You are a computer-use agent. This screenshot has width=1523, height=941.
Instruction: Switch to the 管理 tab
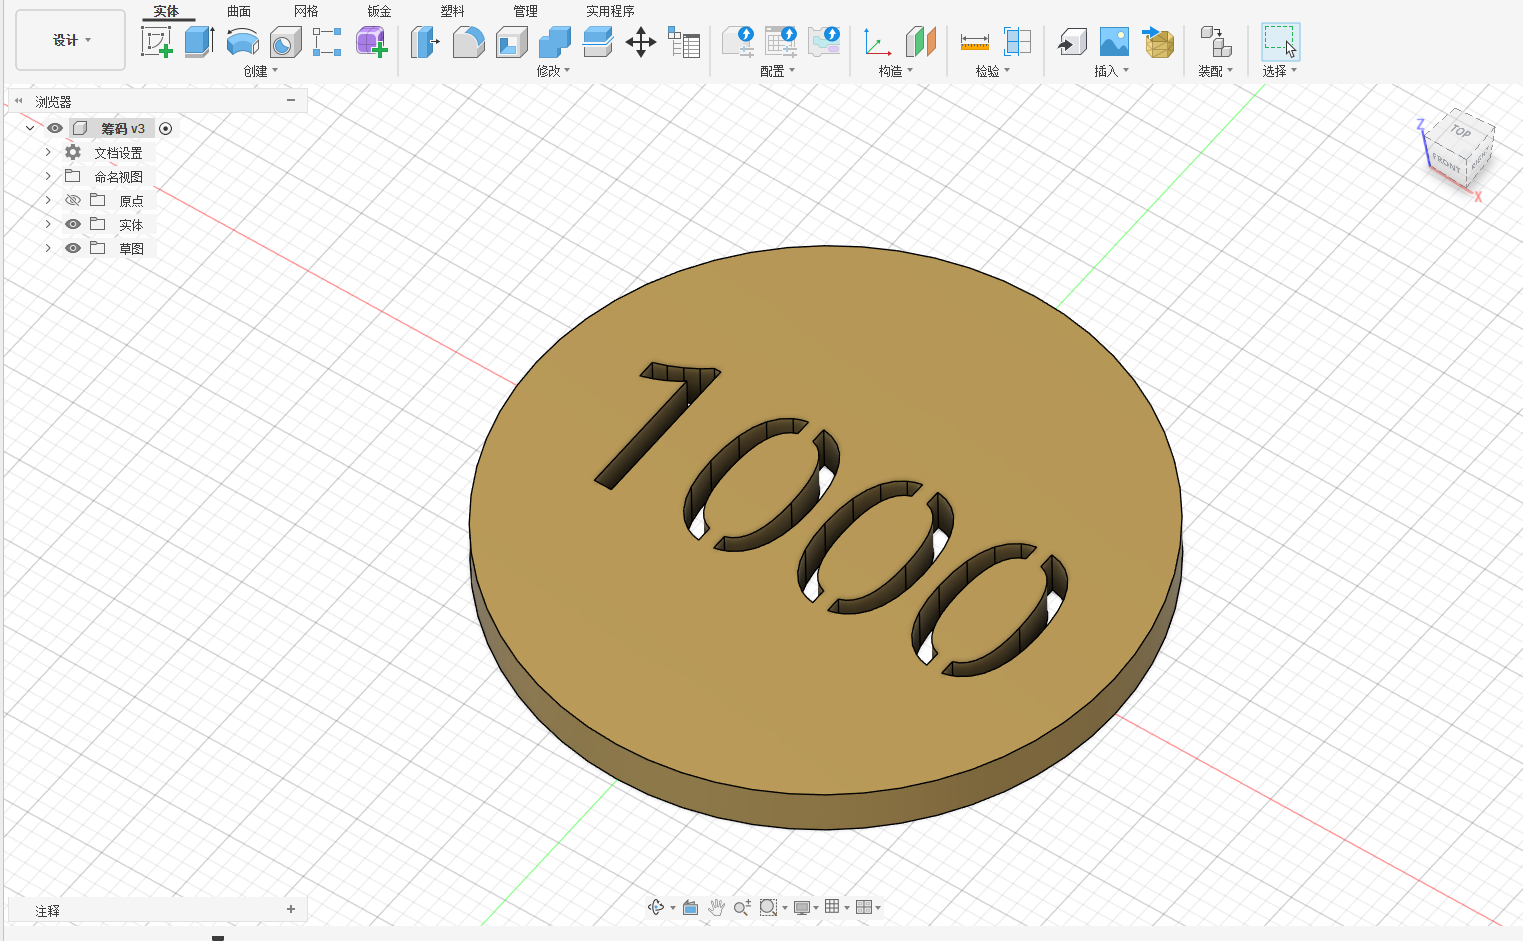[x=526, y=11]
